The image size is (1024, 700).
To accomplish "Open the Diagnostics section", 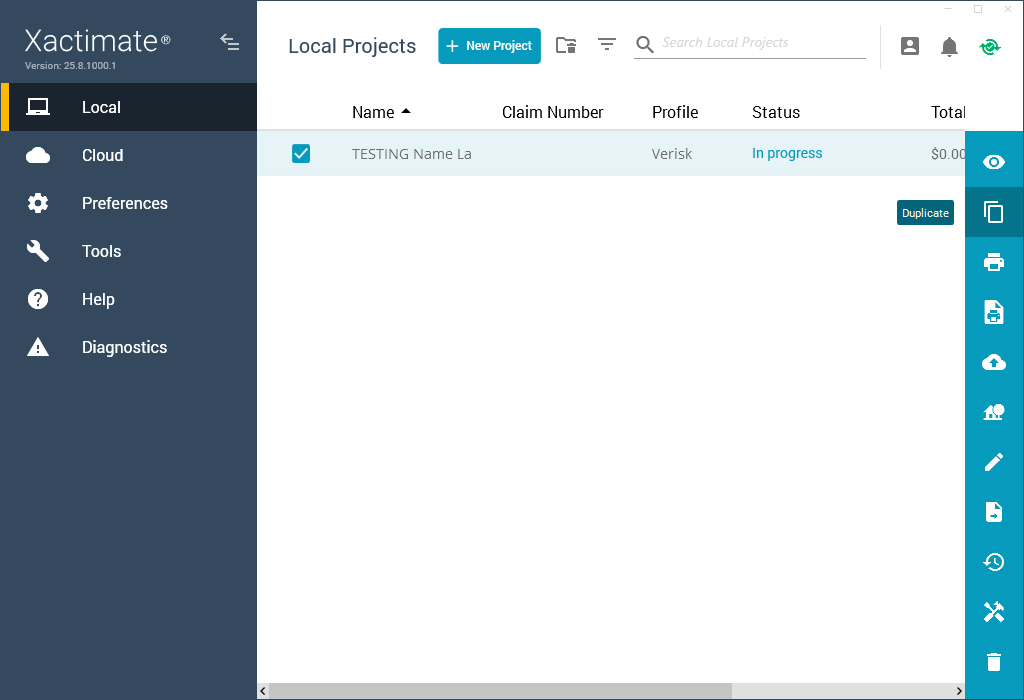I will (x=129, y=347).
